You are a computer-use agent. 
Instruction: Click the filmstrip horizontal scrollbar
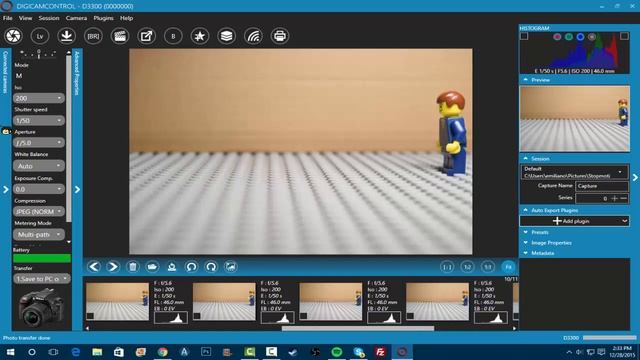coord(358,328)
